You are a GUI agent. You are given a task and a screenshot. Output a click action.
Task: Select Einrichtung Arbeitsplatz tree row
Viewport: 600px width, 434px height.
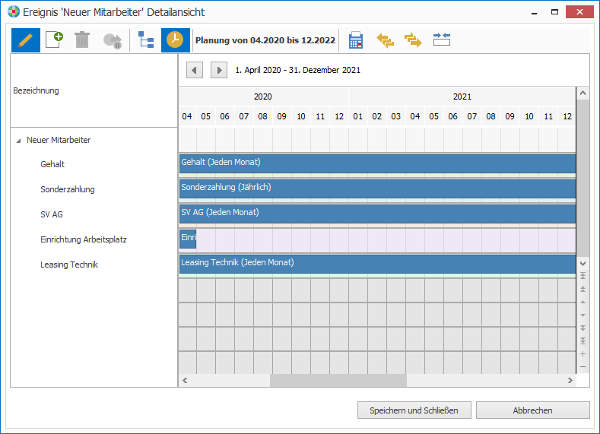83,240
